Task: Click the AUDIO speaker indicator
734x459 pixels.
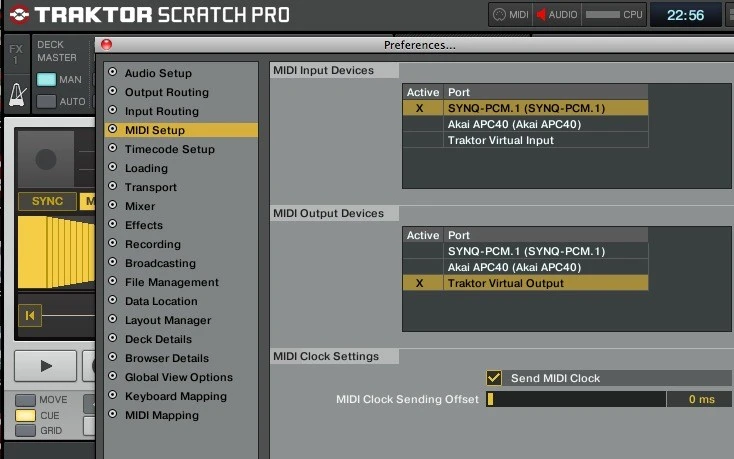Action: pyautogui.click(x=557, y=15)
